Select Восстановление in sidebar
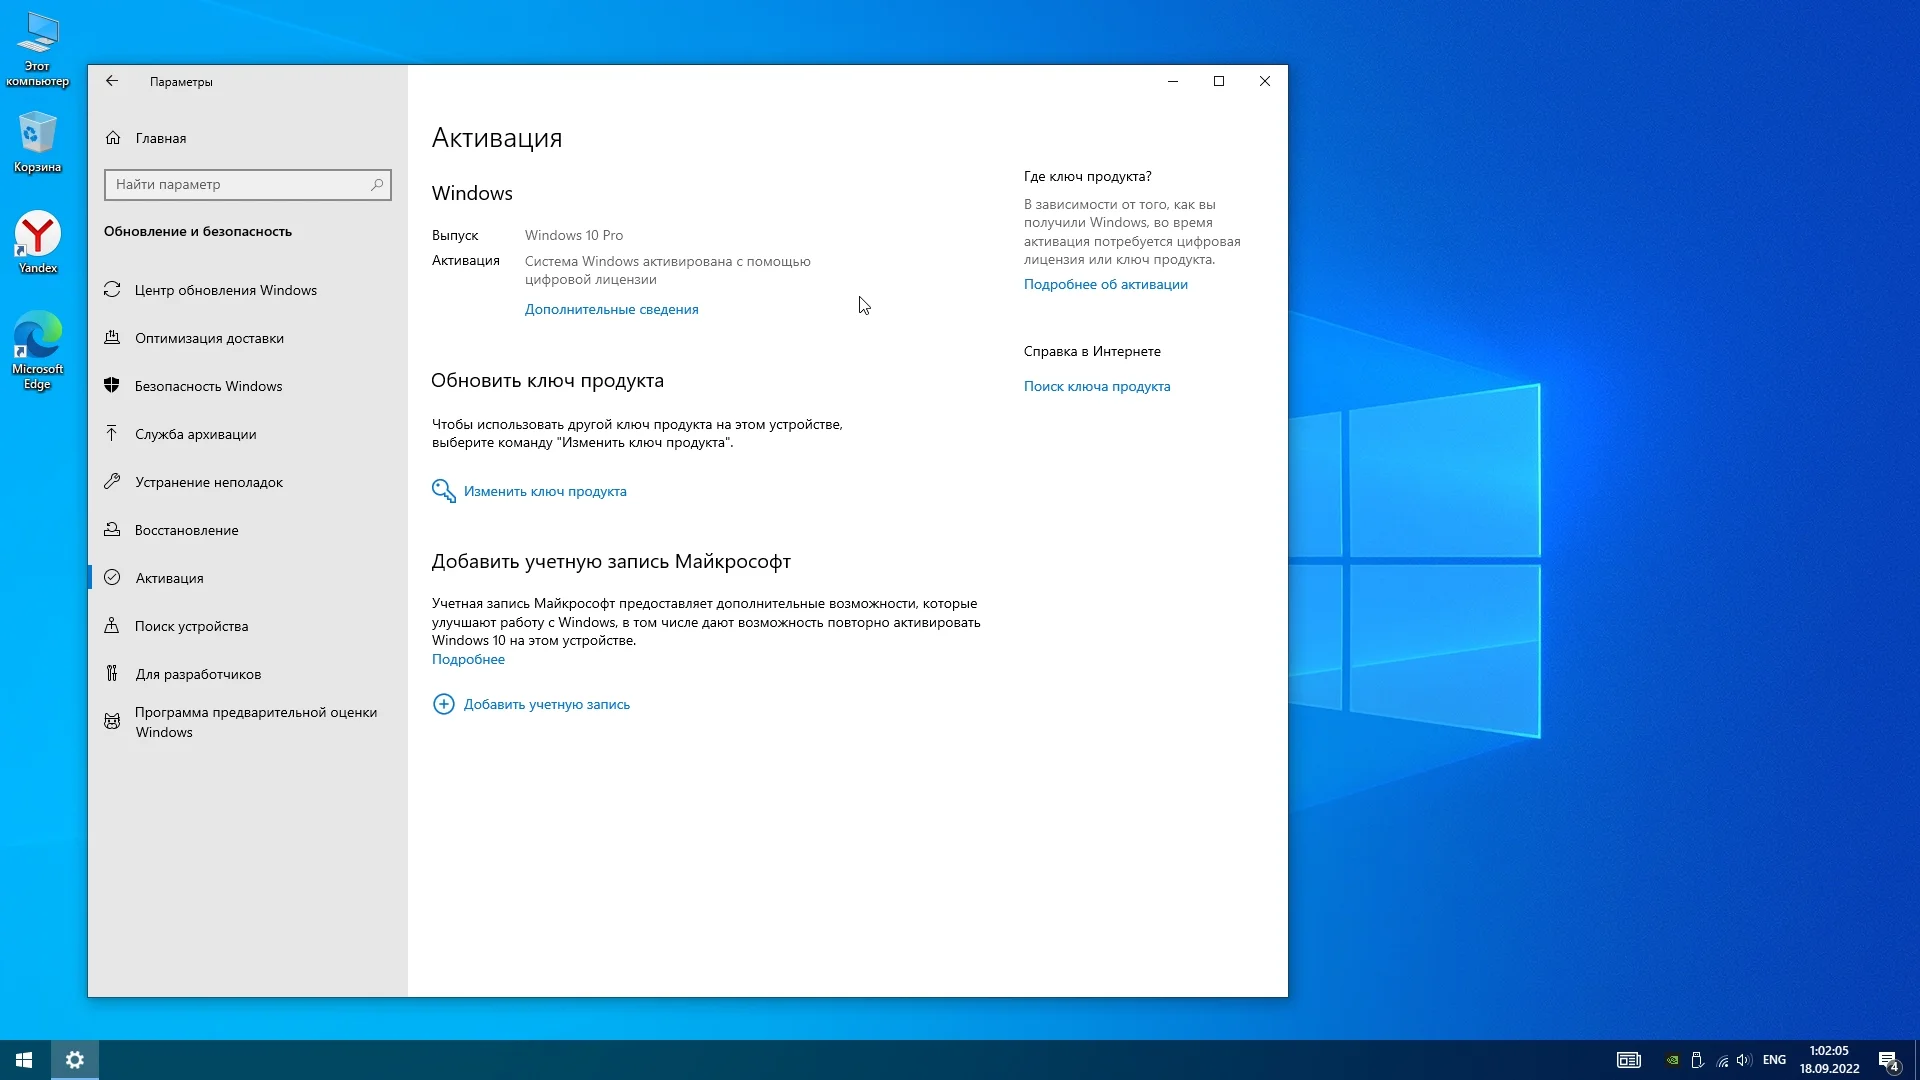 point(186,530)
